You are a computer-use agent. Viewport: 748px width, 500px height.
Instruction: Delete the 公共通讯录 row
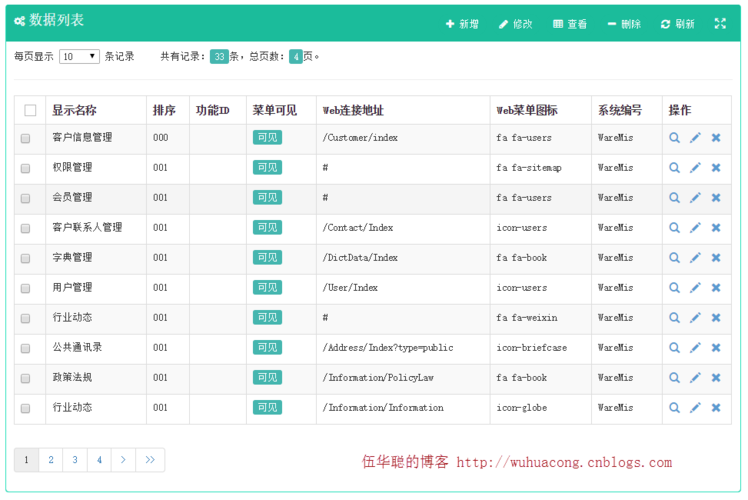(x=716, y=347)
